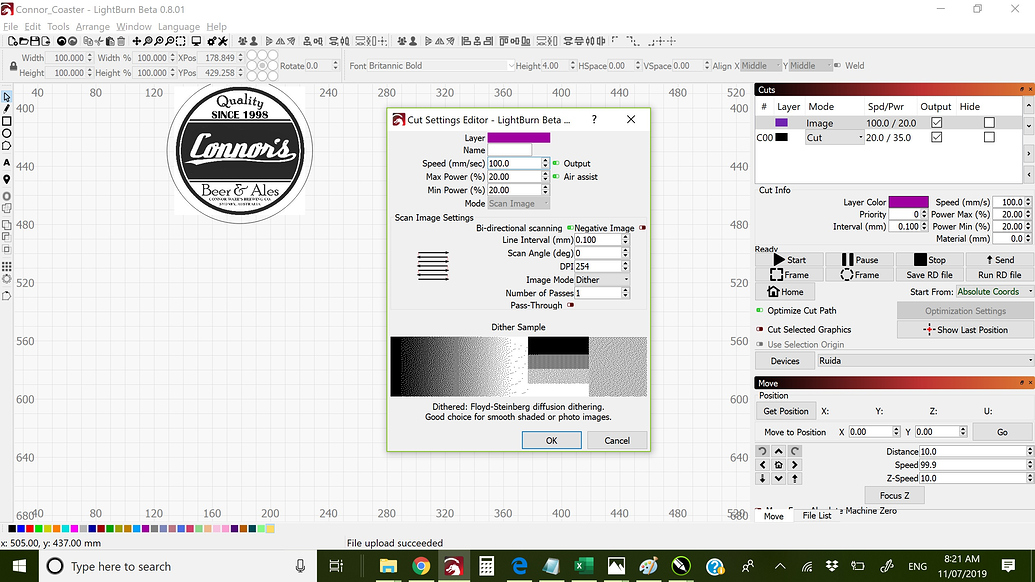Open the Language menu
This screenshot has height=582, width=1035.
pos(179,26)
